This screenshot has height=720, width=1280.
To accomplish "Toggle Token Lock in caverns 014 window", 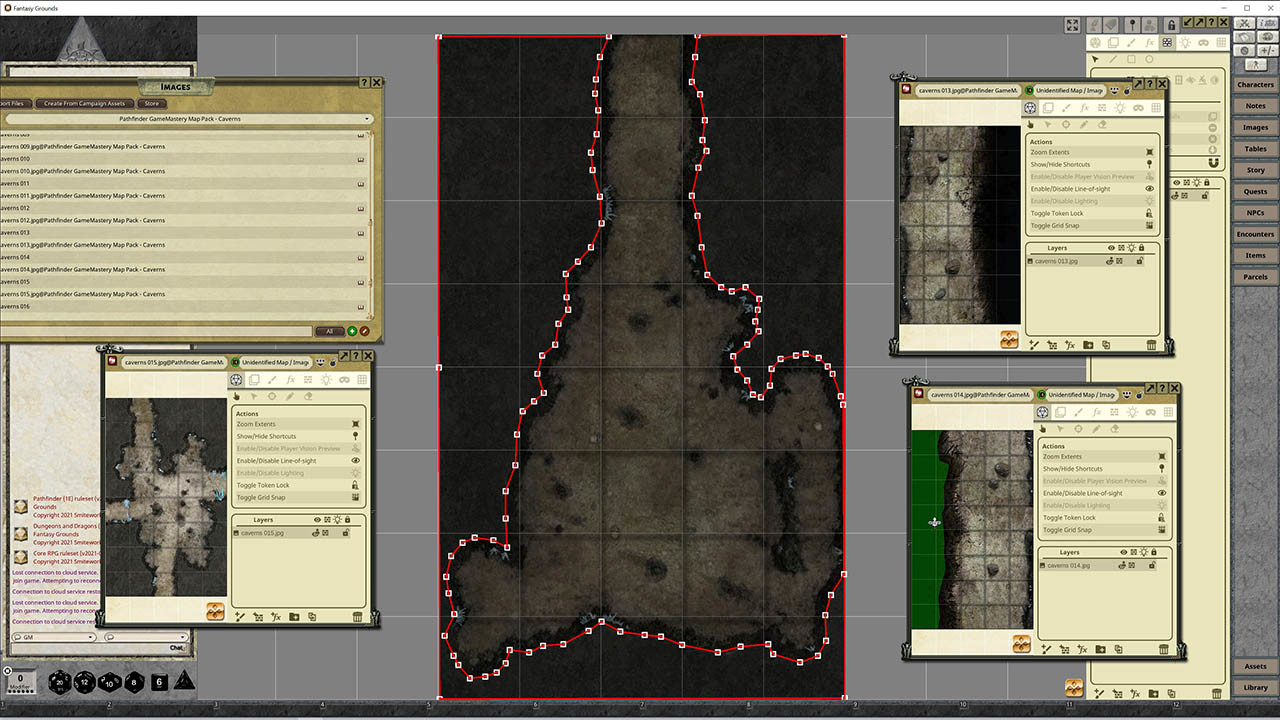I will [x=1161, y=518].
